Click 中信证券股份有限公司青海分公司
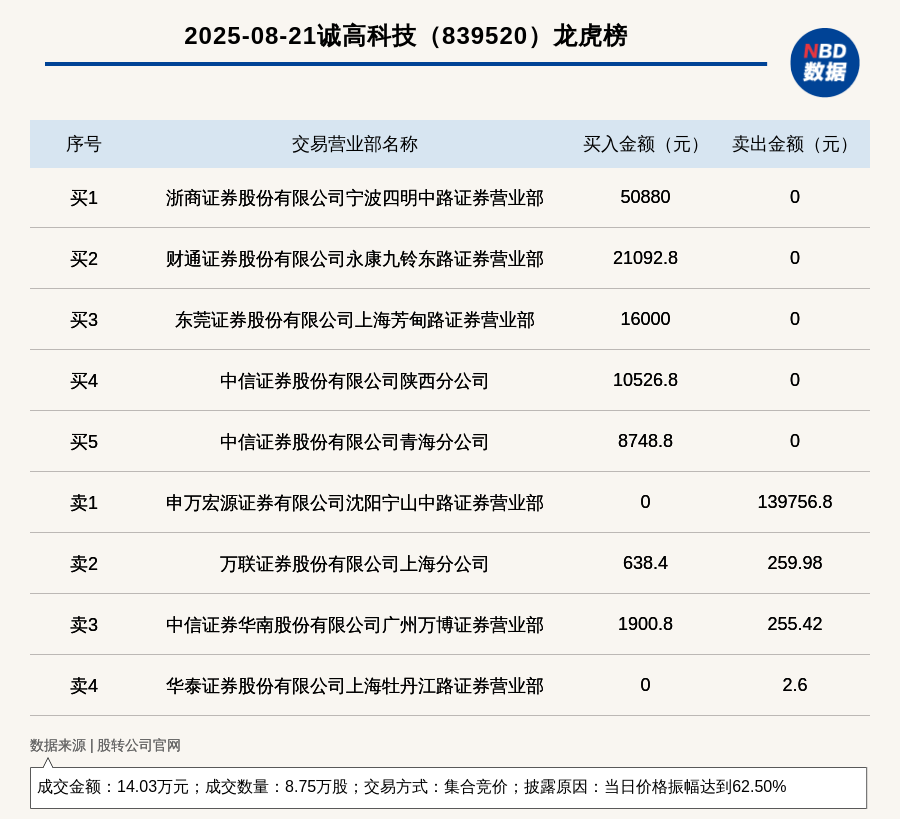The height and width of the screenshot is (819, 900). (354, 442)
